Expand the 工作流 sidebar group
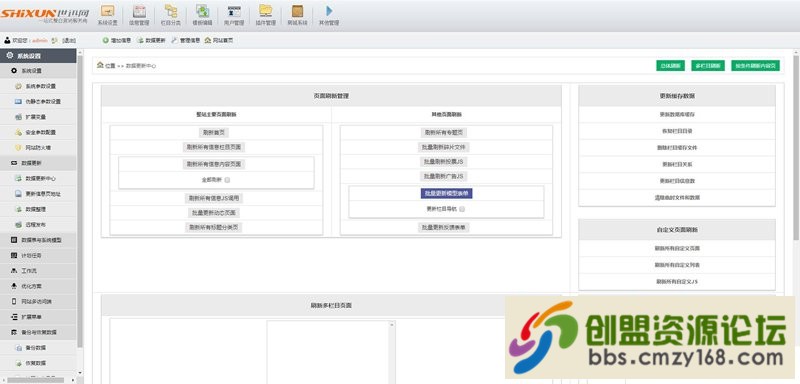Viewport: 800px width, 384px height. [x=39, y=271]
